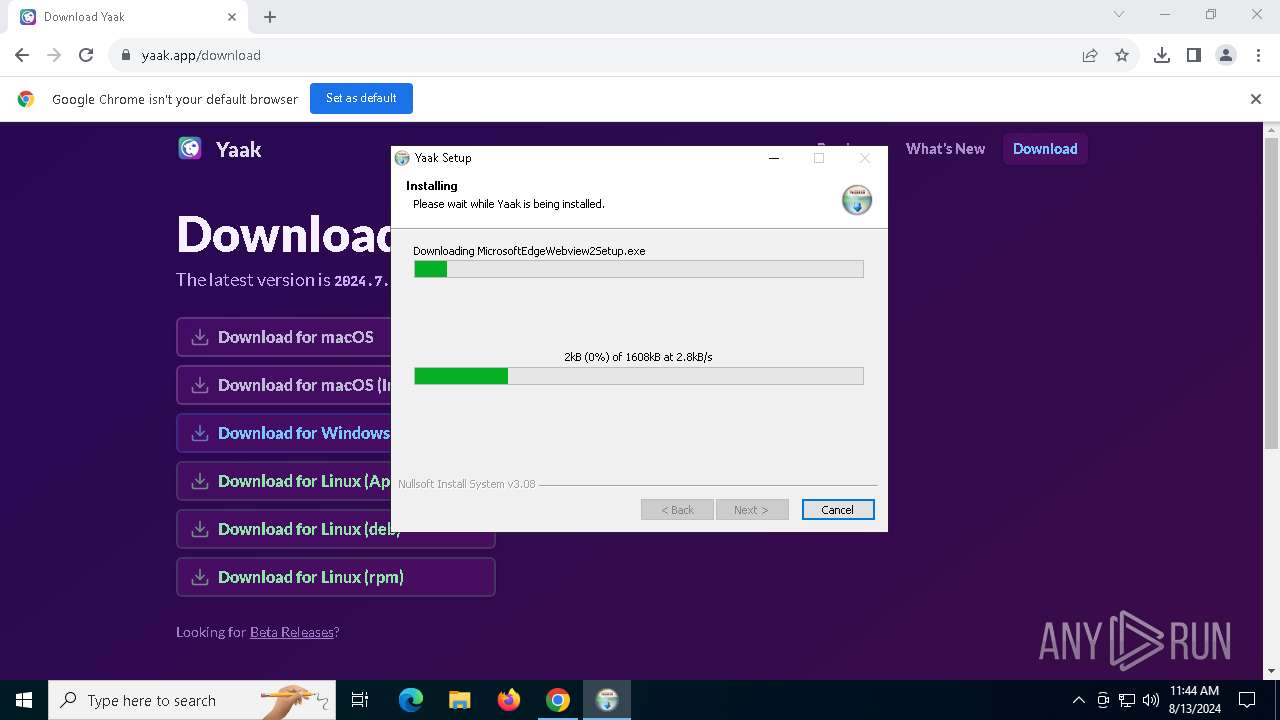Show hidden system tray icons

click(x=1078, y=700)
